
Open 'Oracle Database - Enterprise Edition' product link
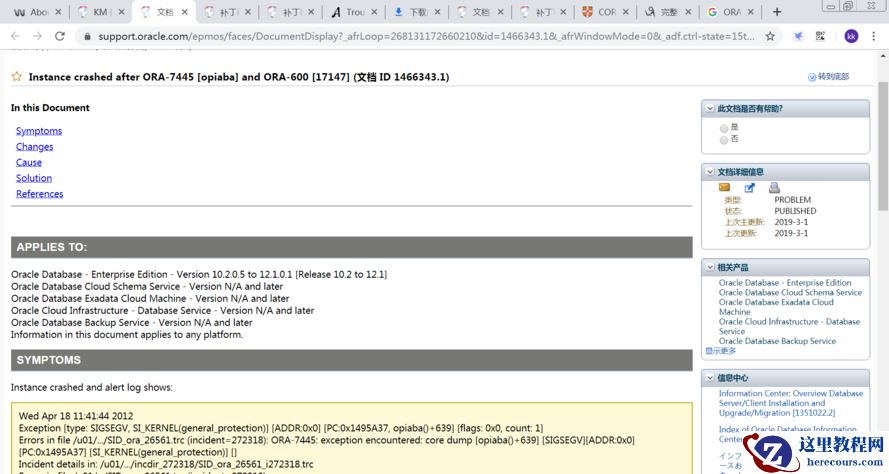click(x=785, y=282)
